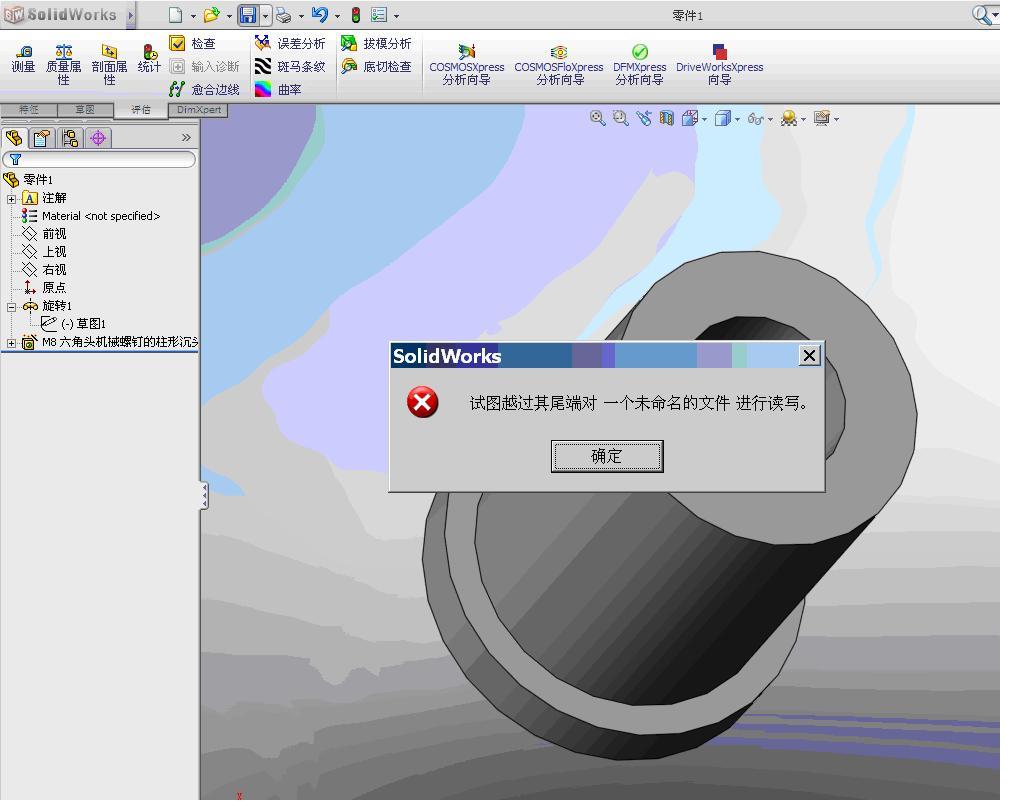The image size is (1009, 805).
Task: Switch to the DimXpert tab
Action: coord(198,110)
